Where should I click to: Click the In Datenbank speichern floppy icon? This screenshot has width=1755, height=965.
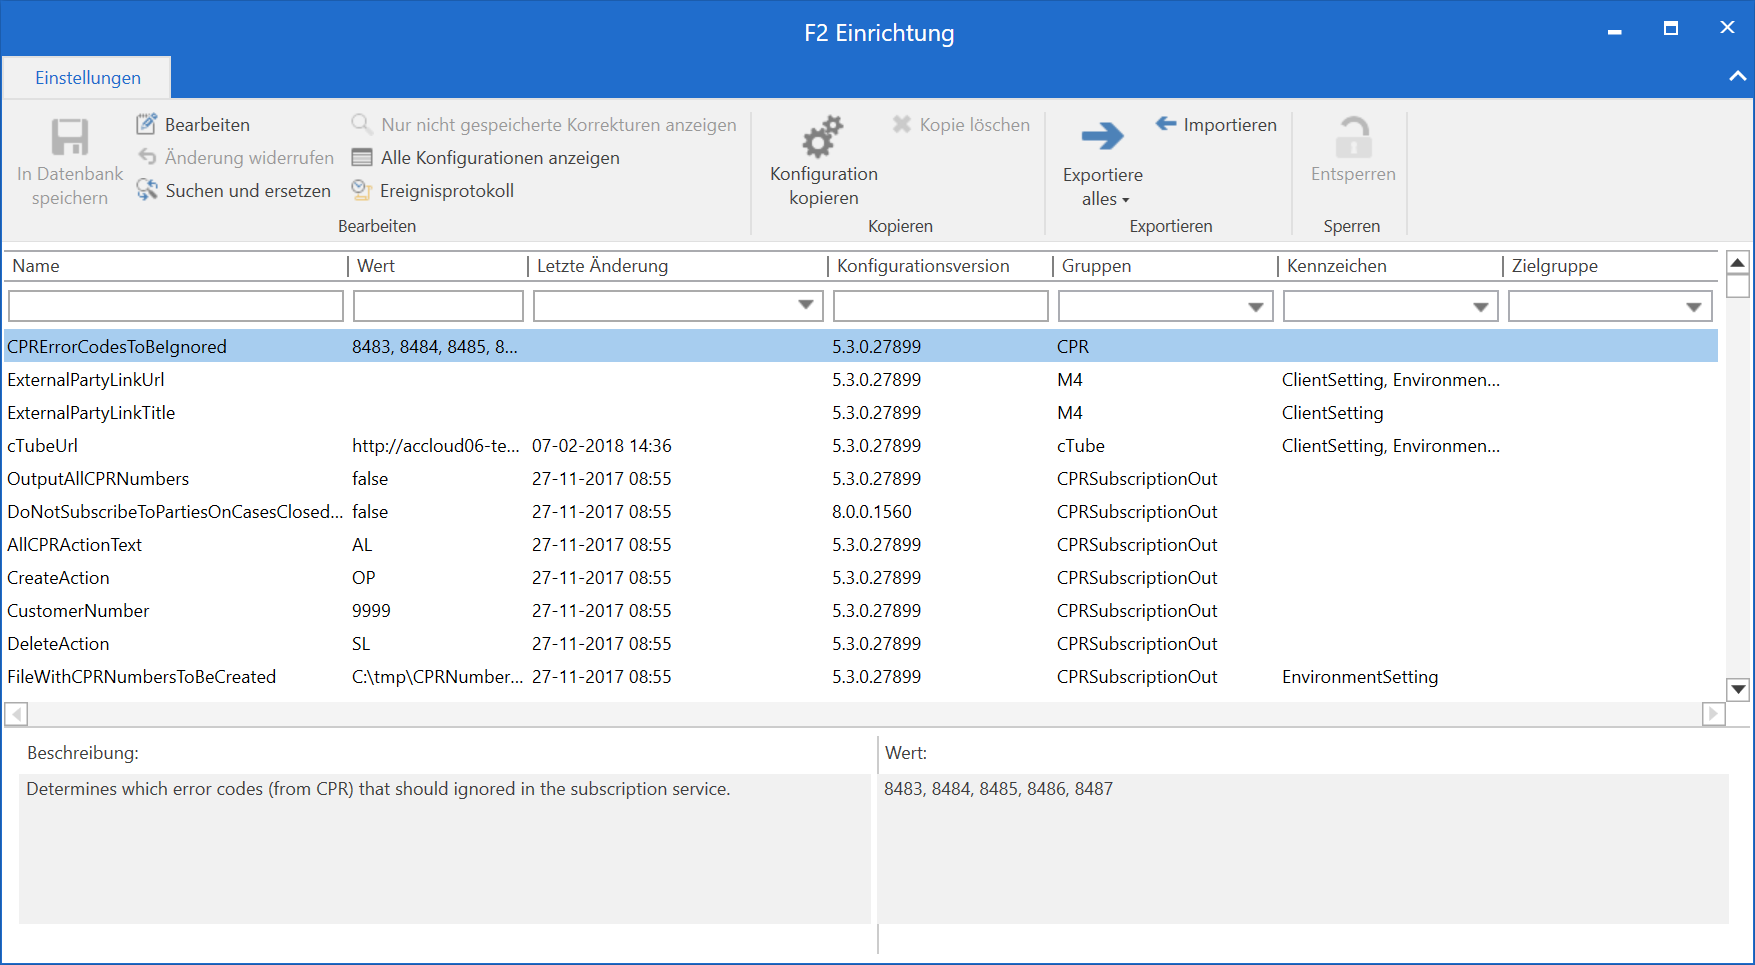point(70,138)
